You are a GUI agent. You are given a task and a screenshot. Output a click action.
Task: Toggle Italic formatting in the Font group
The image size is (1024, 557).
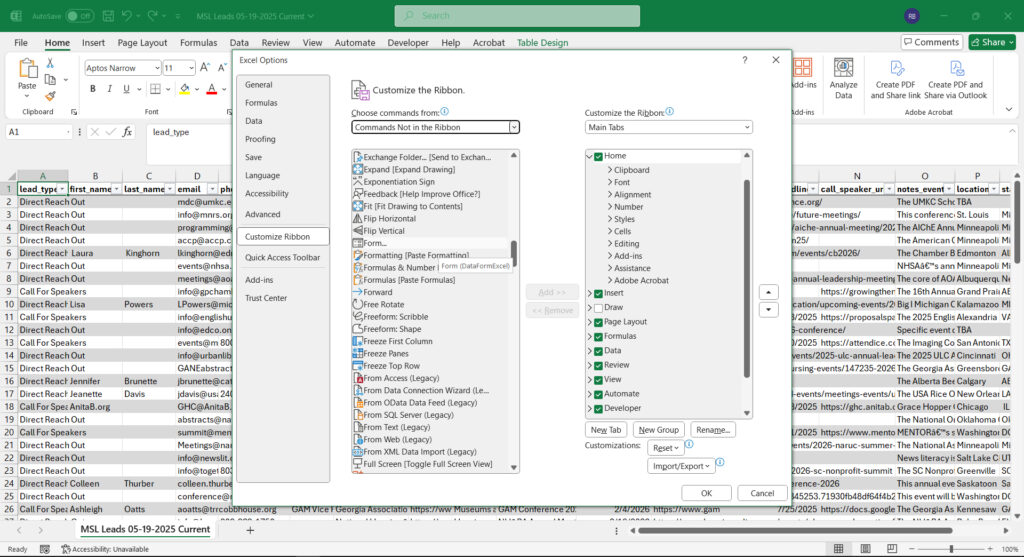[x=109, y=89]
